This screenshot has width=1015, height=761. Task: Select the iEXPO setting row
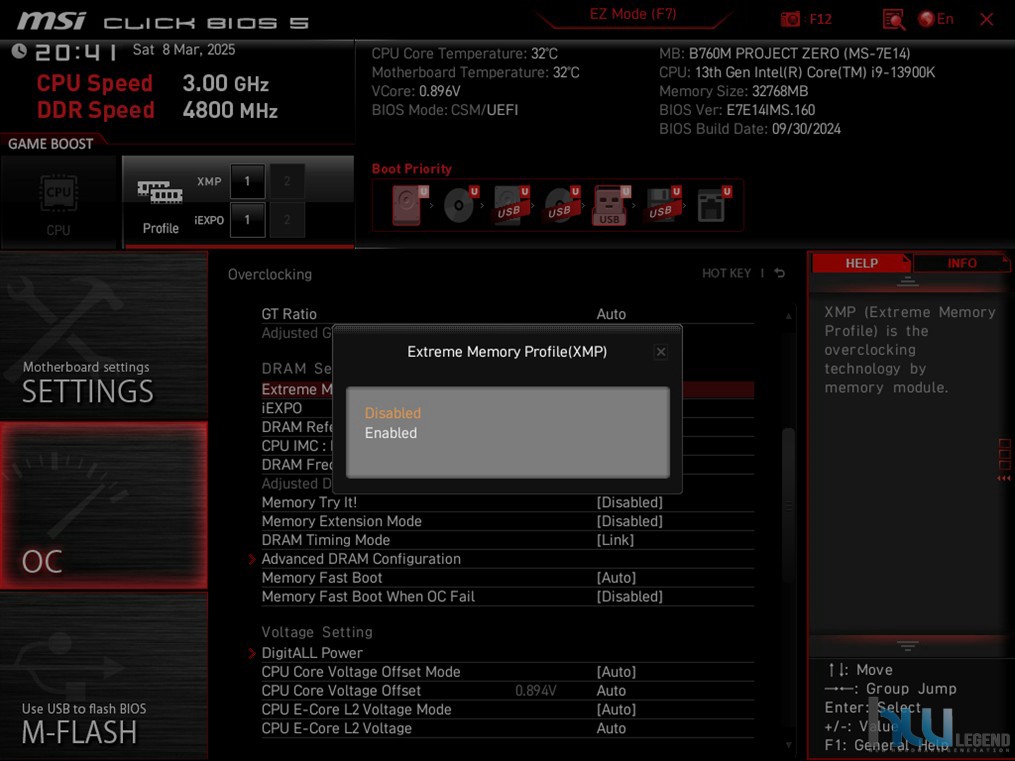click(282, 408)
